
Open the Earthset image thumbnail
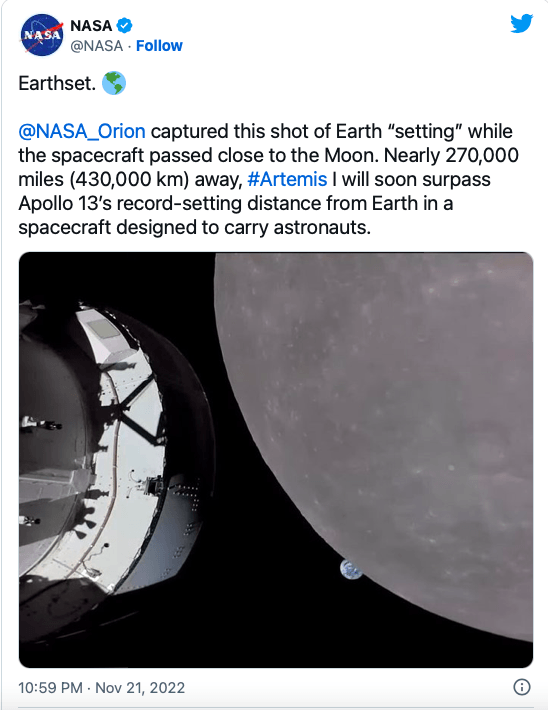pyautogui.click(x=276, y=460)
